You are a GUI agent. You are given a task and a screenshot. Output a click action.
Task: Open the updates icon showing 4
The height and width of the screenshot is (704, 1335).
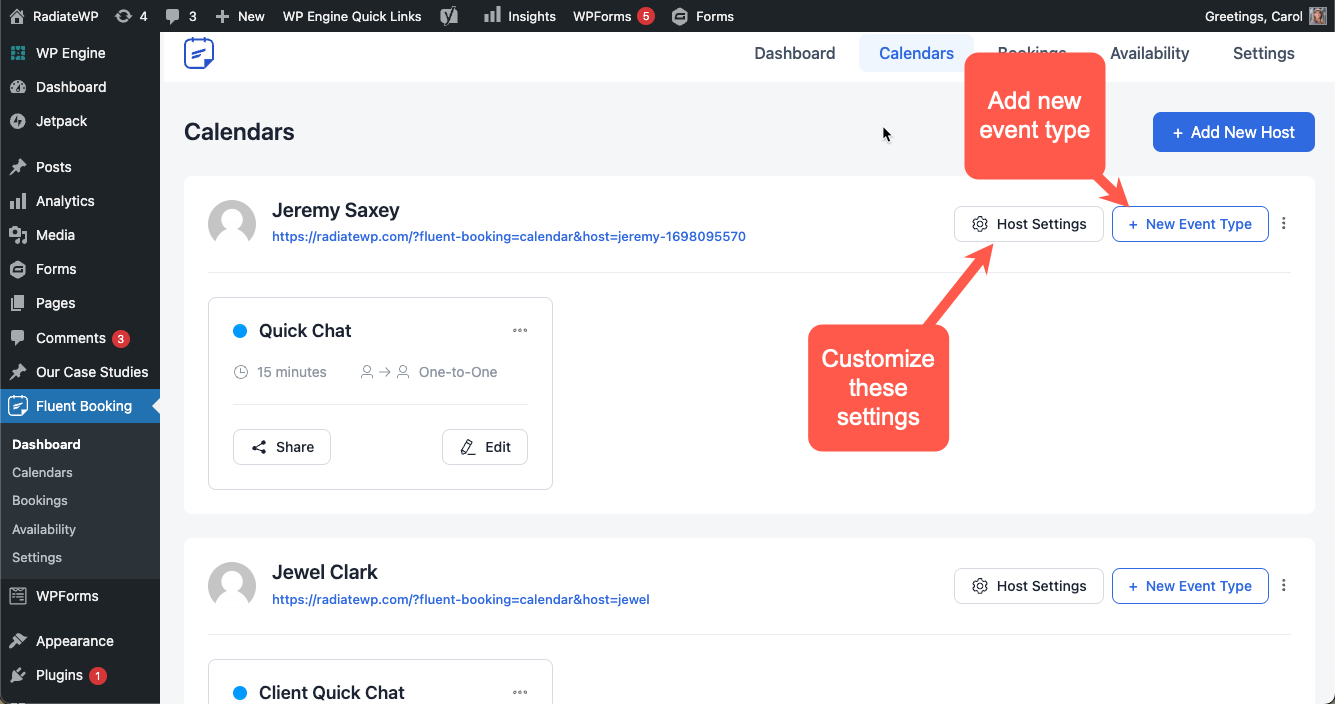123,16
